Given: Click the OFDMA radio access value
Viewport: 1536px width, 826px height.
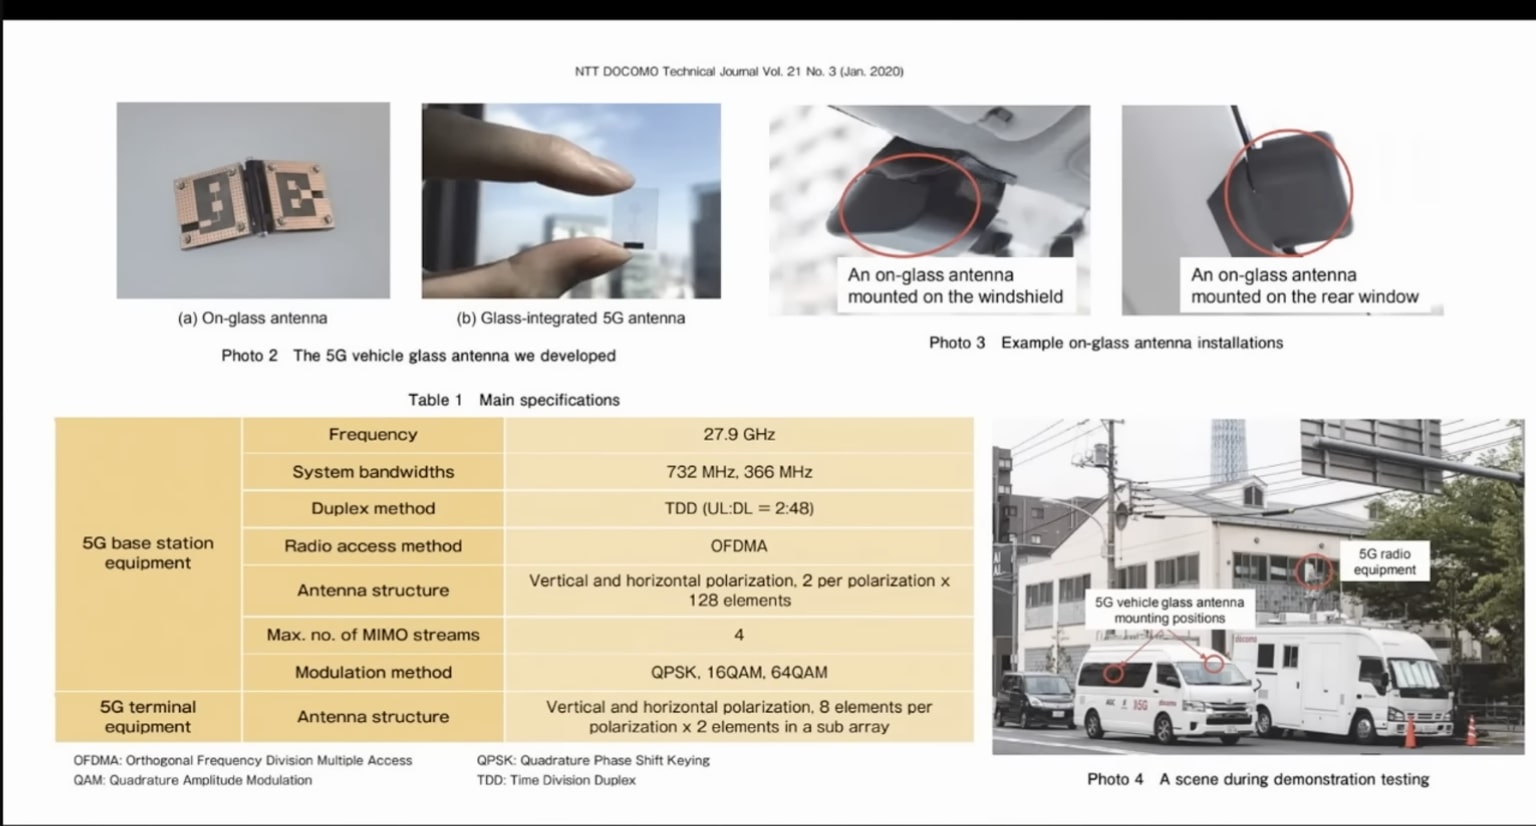Looking at the screenshot, I should pos(739,546).
